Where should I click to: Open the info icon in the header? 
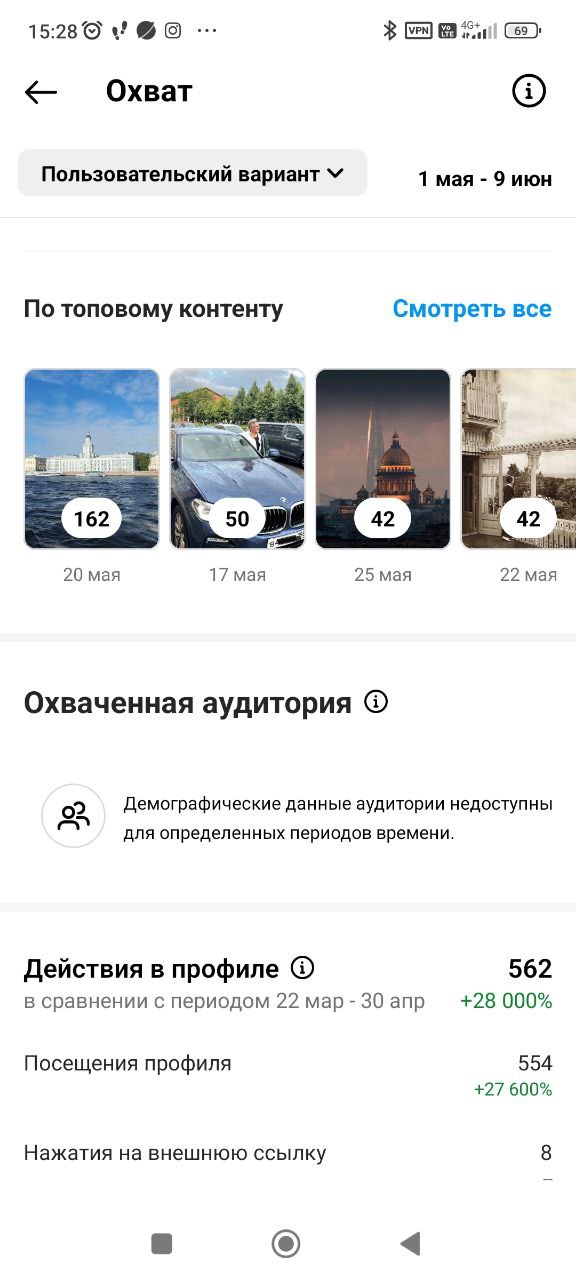coord(529,91)
